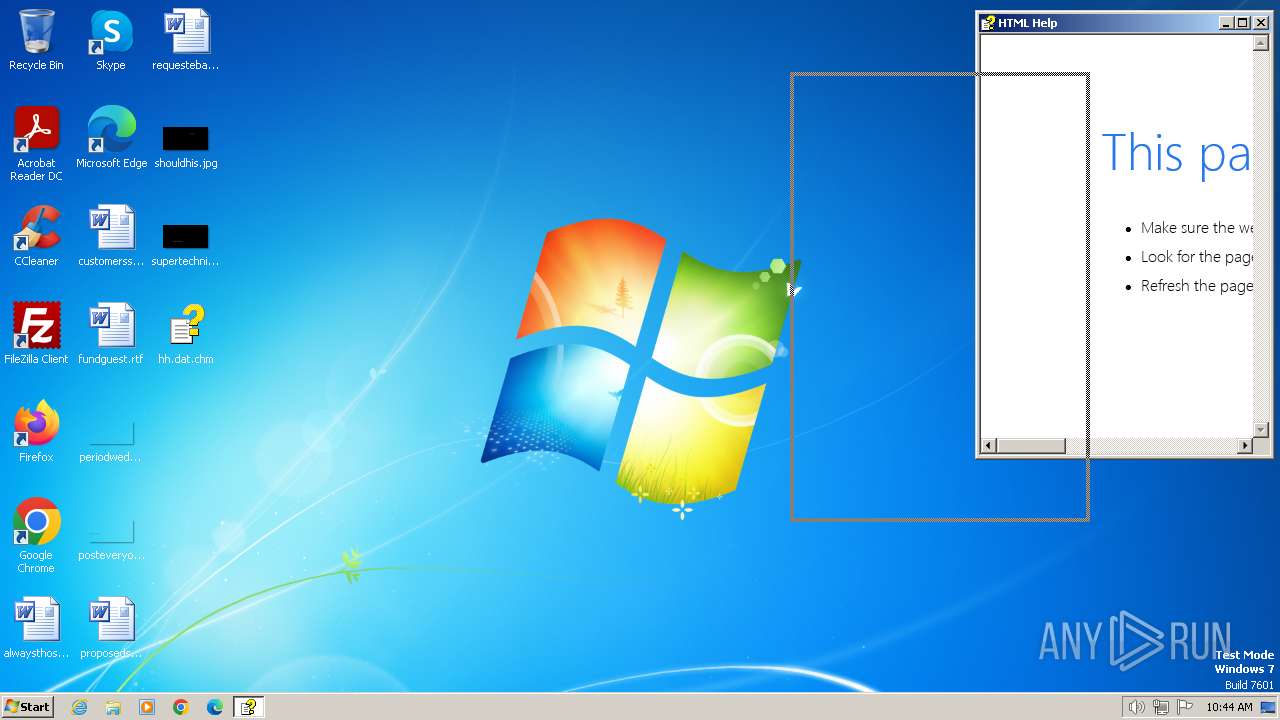This screenshot has width=1280, height=720.
Task: Click right arrow of HTML Help horizontal scrollbar
Action: [1246, 446]
